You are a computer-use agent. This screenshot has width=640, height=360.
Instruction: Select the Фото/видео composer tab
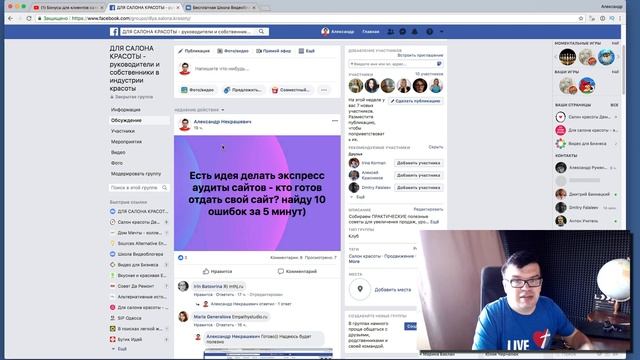point(233,51)
